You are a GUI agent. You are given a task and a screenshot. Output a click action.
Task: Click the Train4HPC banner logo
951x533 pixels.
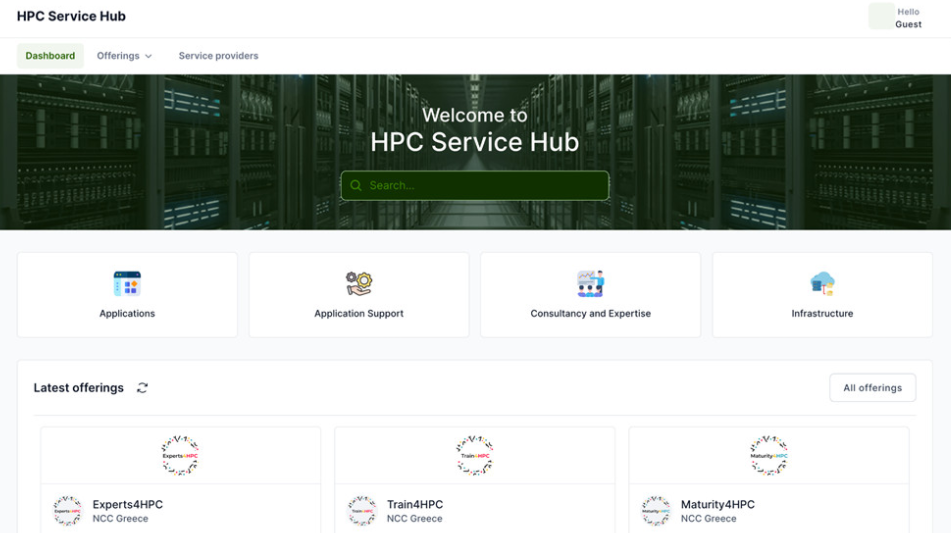(474, 455)
